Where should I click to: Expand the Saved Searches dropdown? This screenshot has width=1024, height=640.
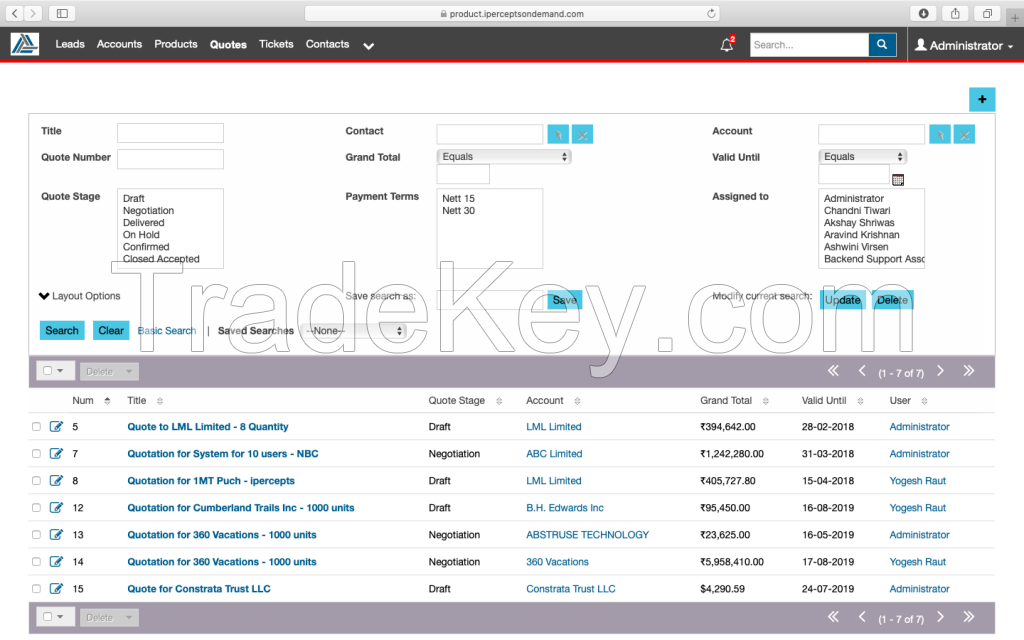click(x=355, y=331)
